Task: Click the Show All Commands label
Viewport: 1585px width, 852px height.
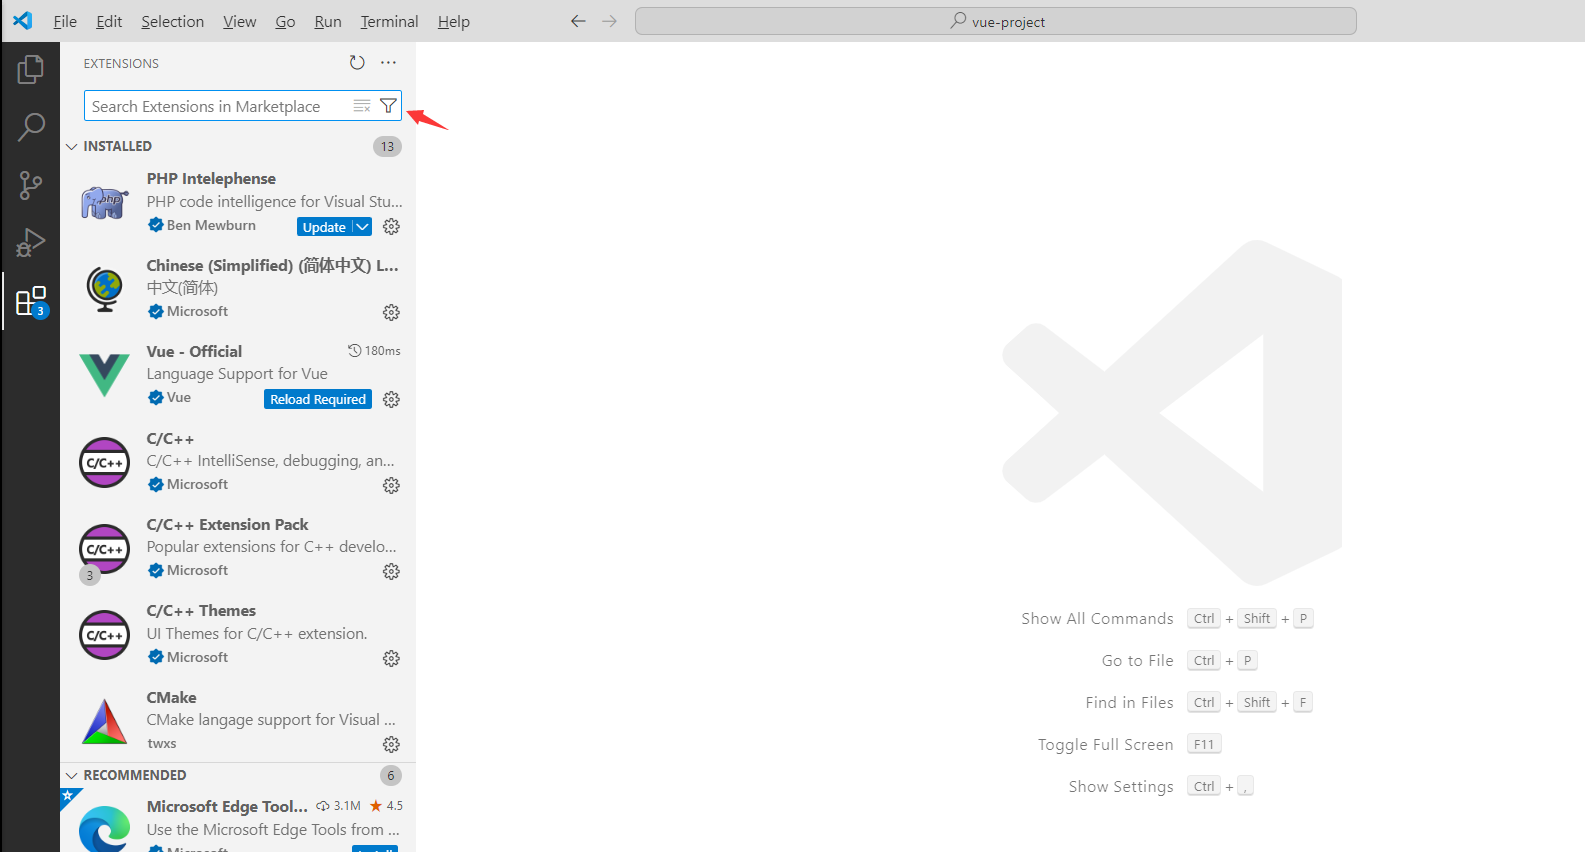Action: pos(1097,619)
